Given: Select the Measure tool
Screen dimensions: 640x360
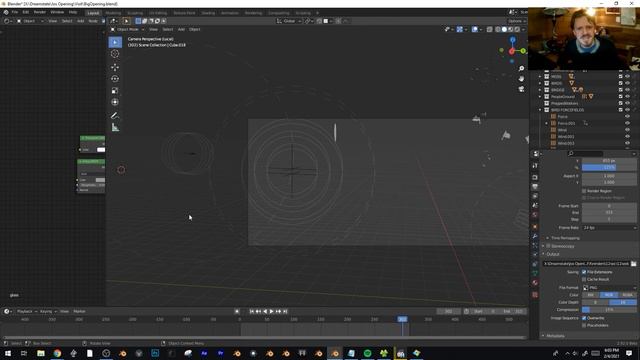Looking at the screenshot, I should [115, 128].
